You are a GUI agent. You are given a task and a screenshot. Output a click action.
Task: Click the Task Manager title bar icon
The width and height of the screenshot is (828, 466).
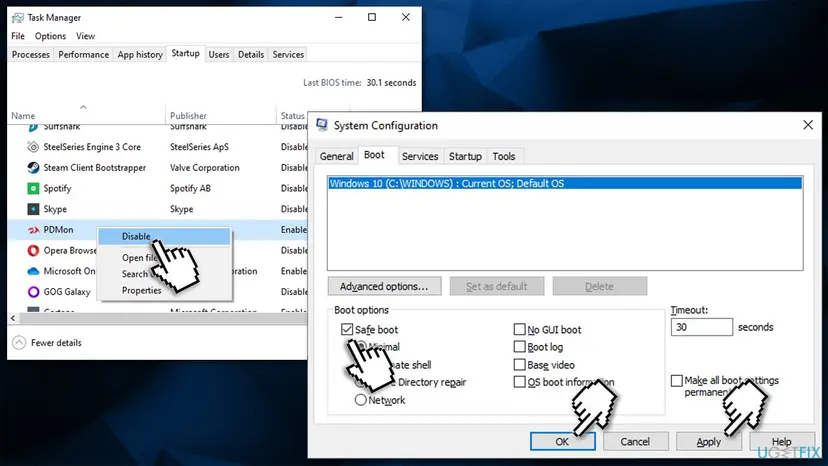[17, 18]
